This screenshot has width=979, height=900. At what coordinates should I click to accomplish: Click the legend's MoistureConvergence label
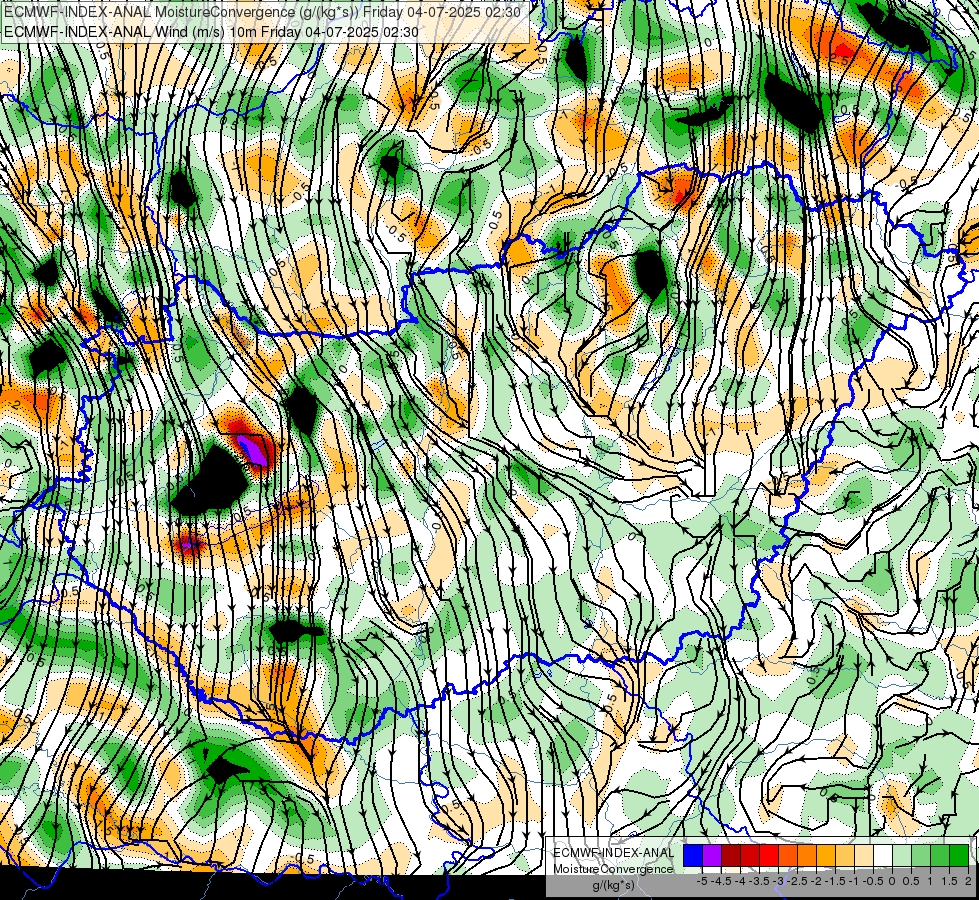point(613,869)
